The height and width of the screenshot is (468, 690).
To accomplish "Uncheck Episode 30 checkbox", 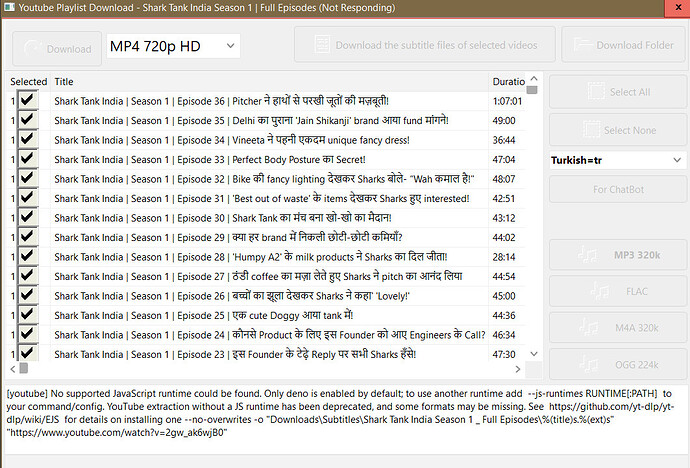I will [27, 217].
